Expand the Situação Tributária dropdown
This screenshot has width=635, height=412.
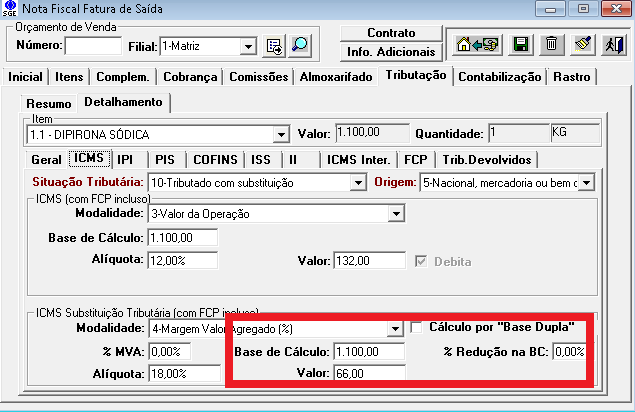pyautogui.click(x=357, y=183)
